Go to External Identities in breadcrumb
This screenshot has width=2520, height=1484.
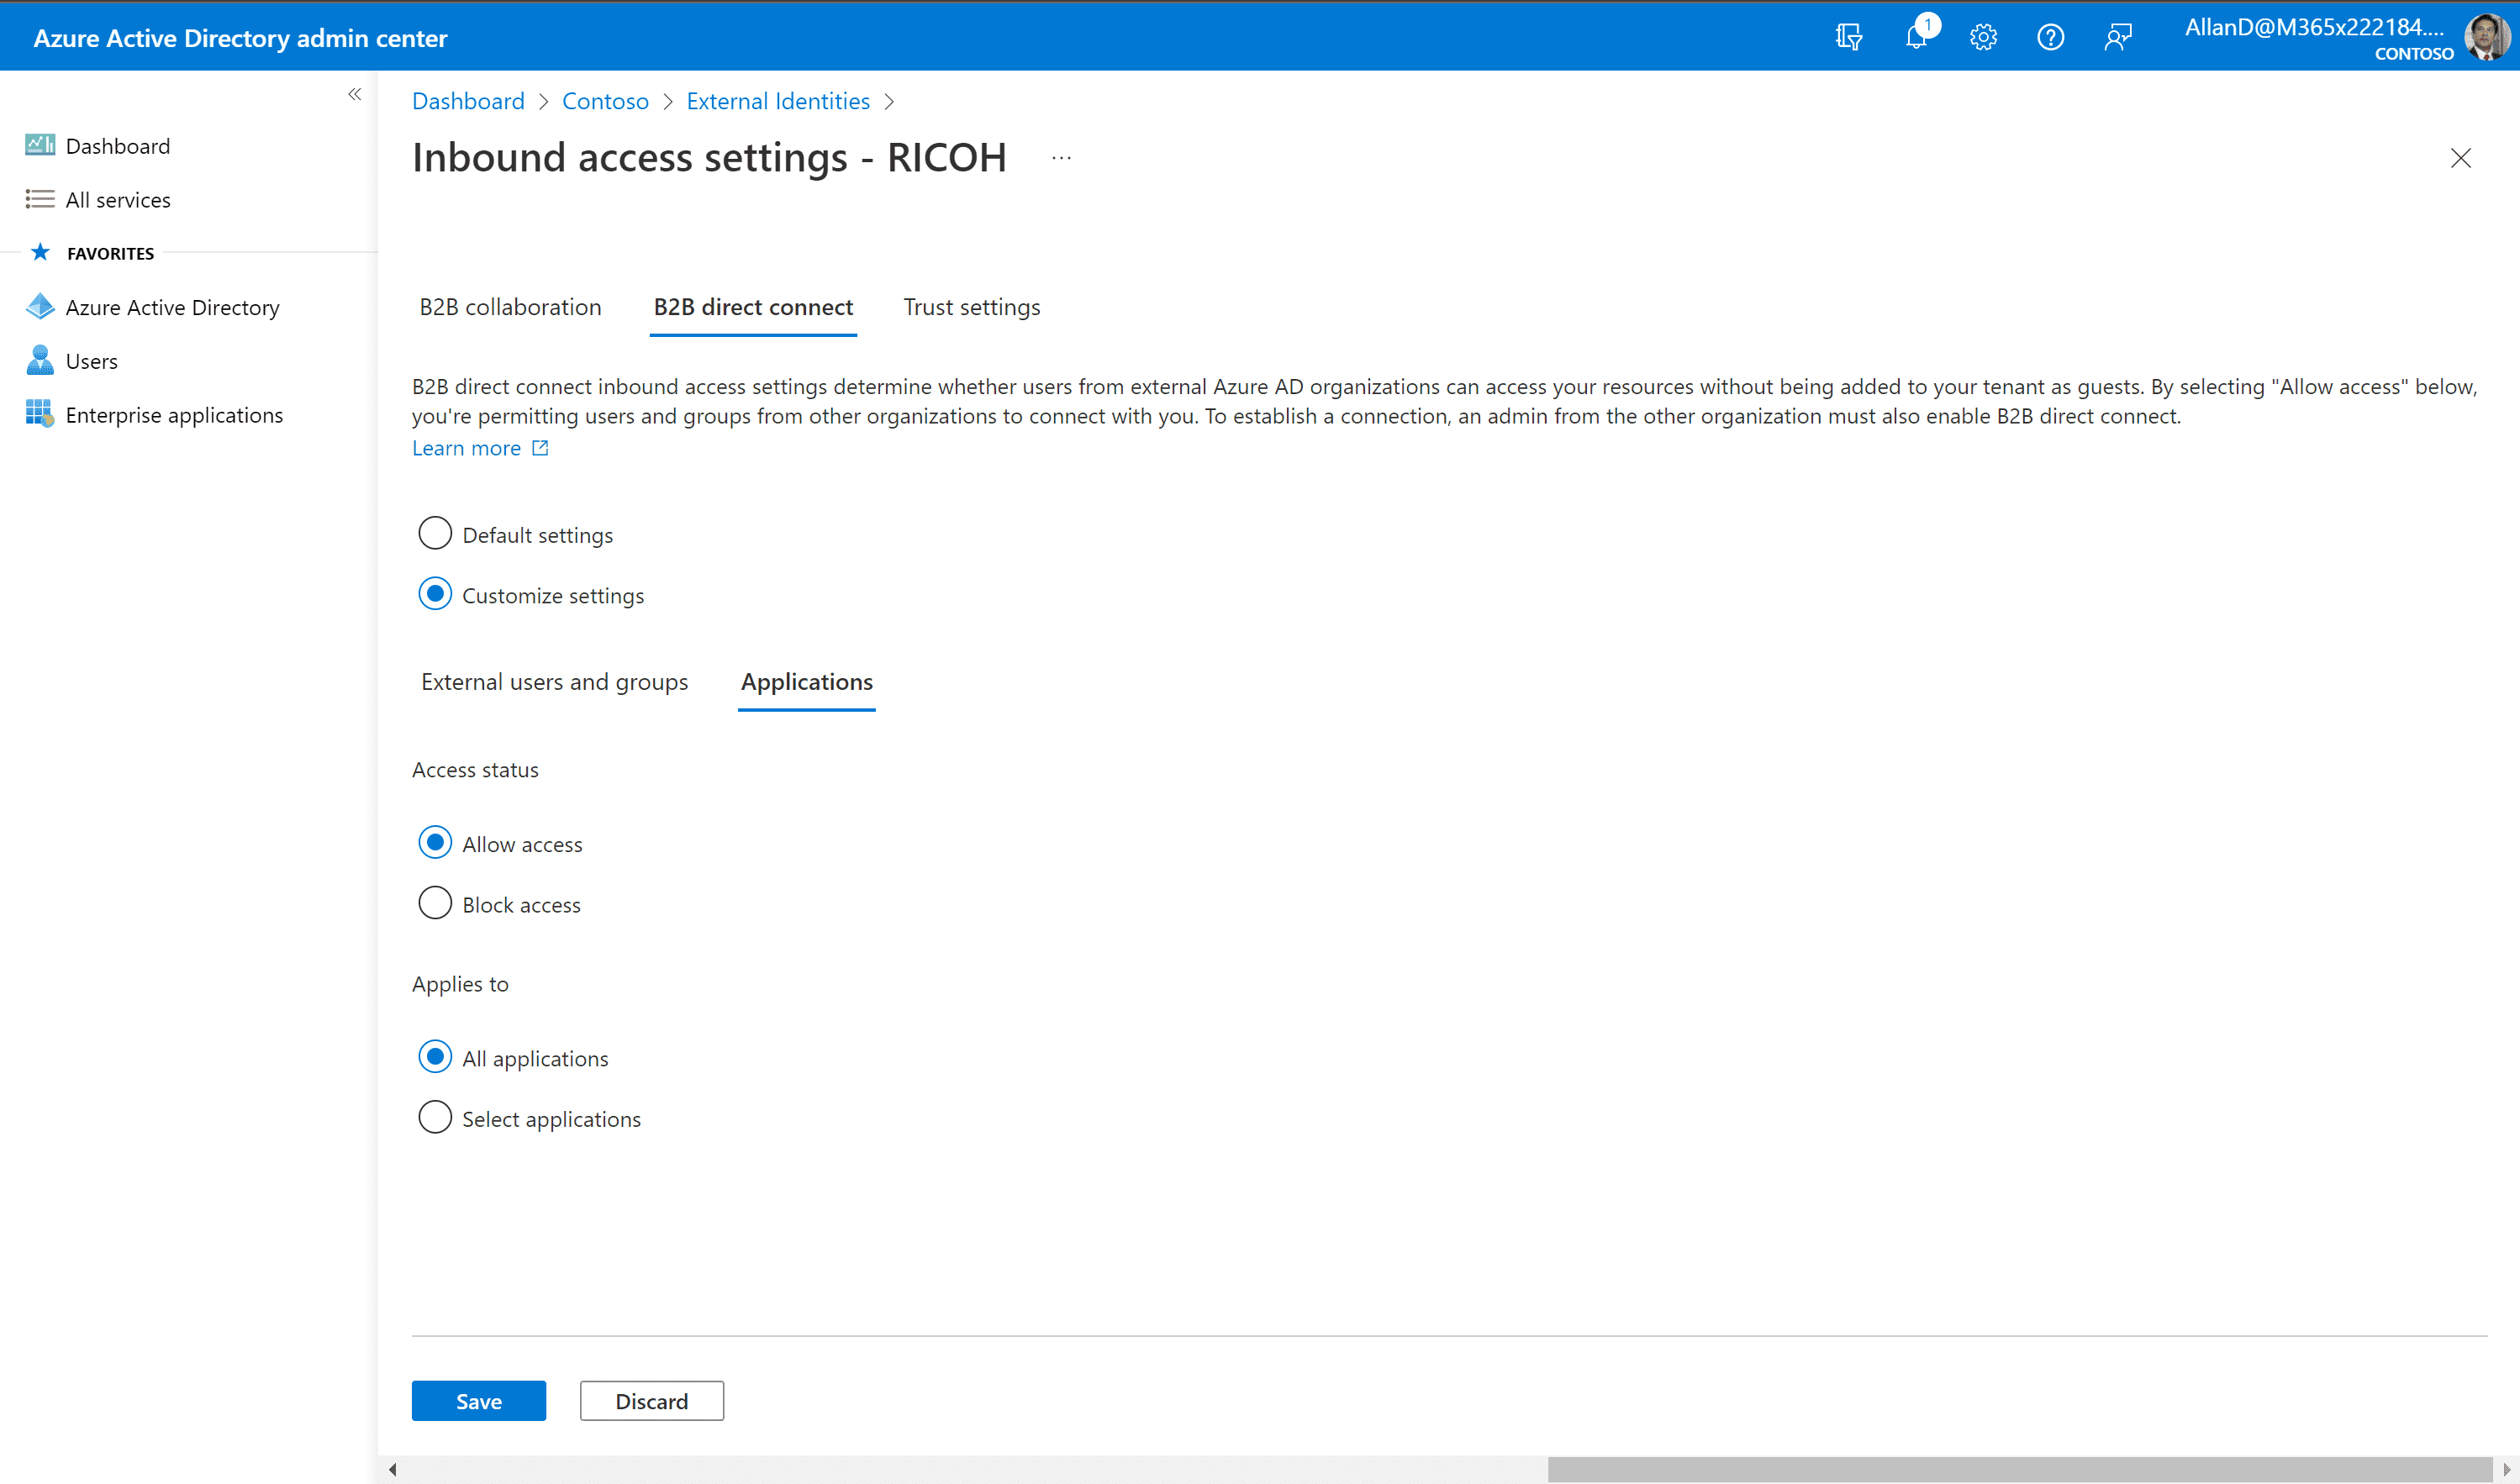click(778, 101)
